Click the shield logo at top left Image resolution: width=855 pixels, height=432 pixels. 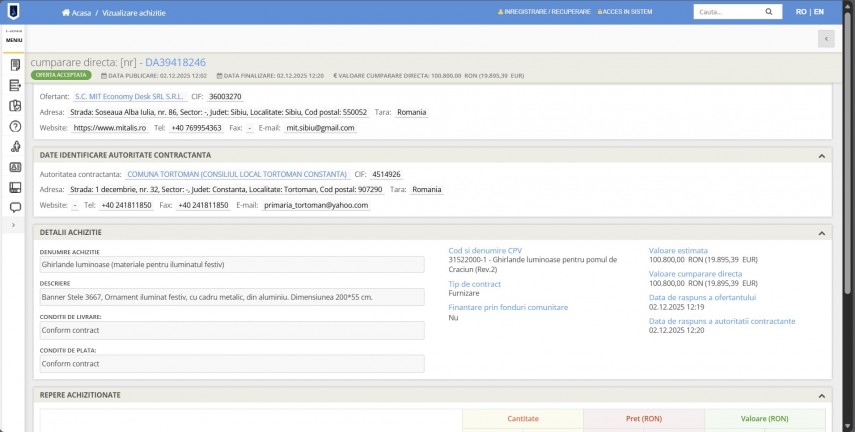pyautogui.click(x=14, y=12)
